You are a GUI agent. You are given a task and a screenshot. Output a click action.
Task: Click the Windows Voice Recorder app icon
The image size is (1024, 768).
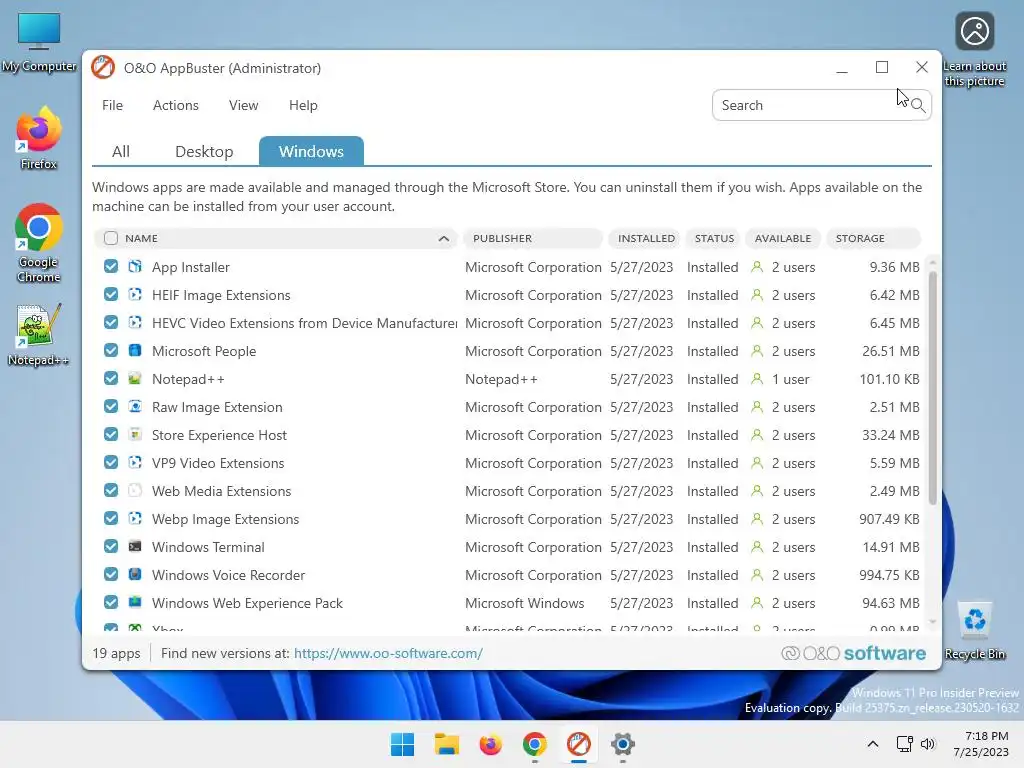(x=135, y=575)
